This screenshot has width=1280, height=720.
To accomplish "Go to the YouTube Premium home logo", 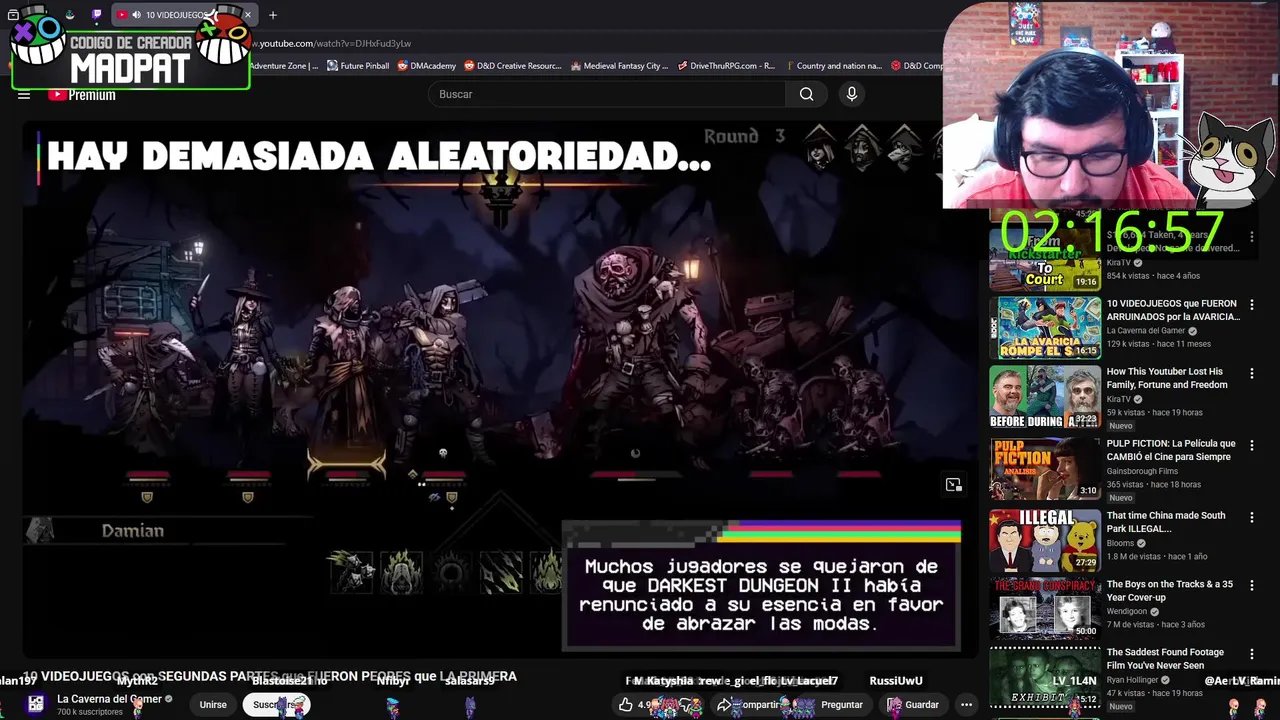I will [82, 95].
